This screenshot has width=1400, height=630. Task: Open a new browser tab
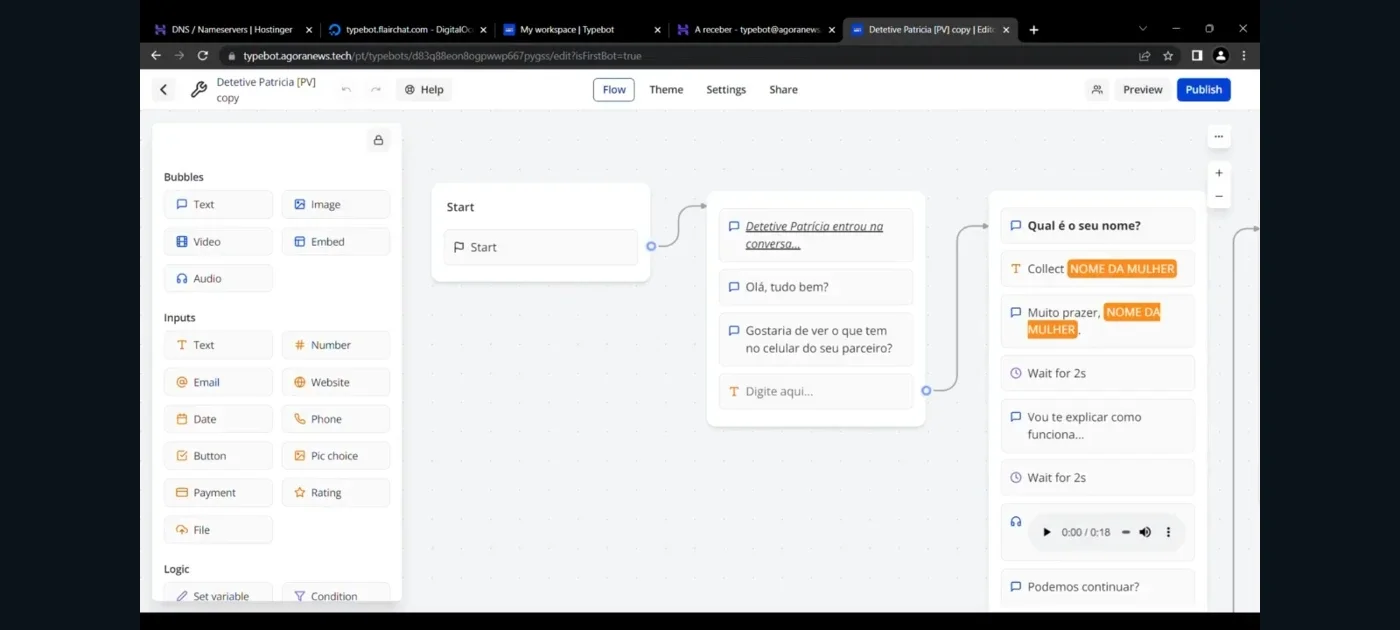coord(1034,30)
